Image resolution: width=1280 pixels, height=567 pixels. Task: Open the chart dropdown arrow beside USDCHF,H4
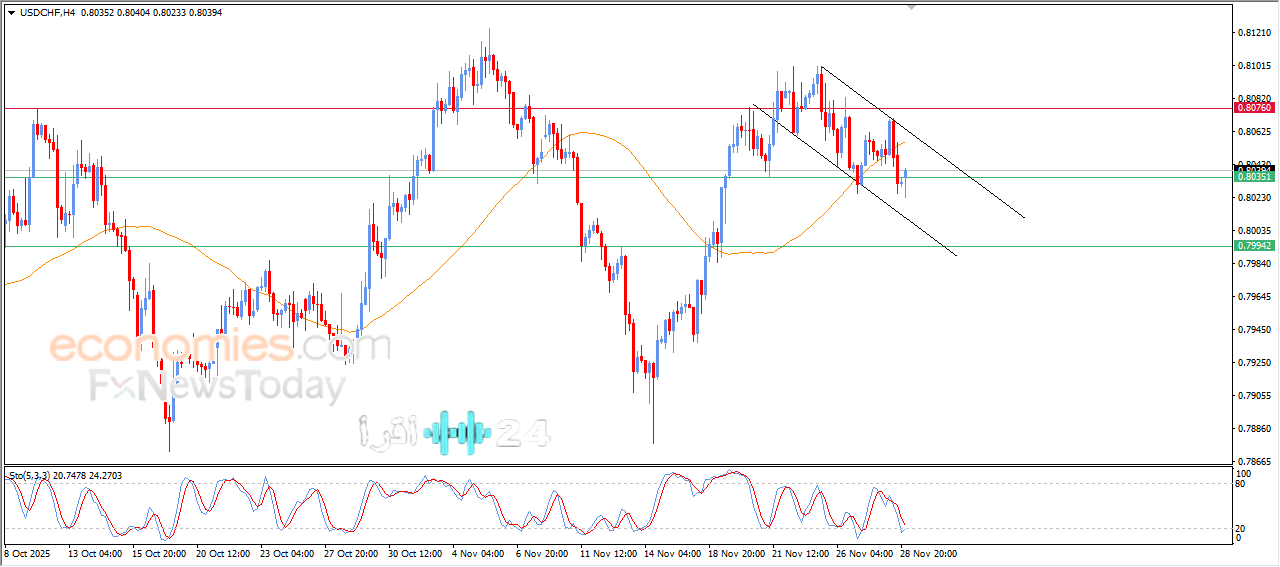[x=11, y=12]
